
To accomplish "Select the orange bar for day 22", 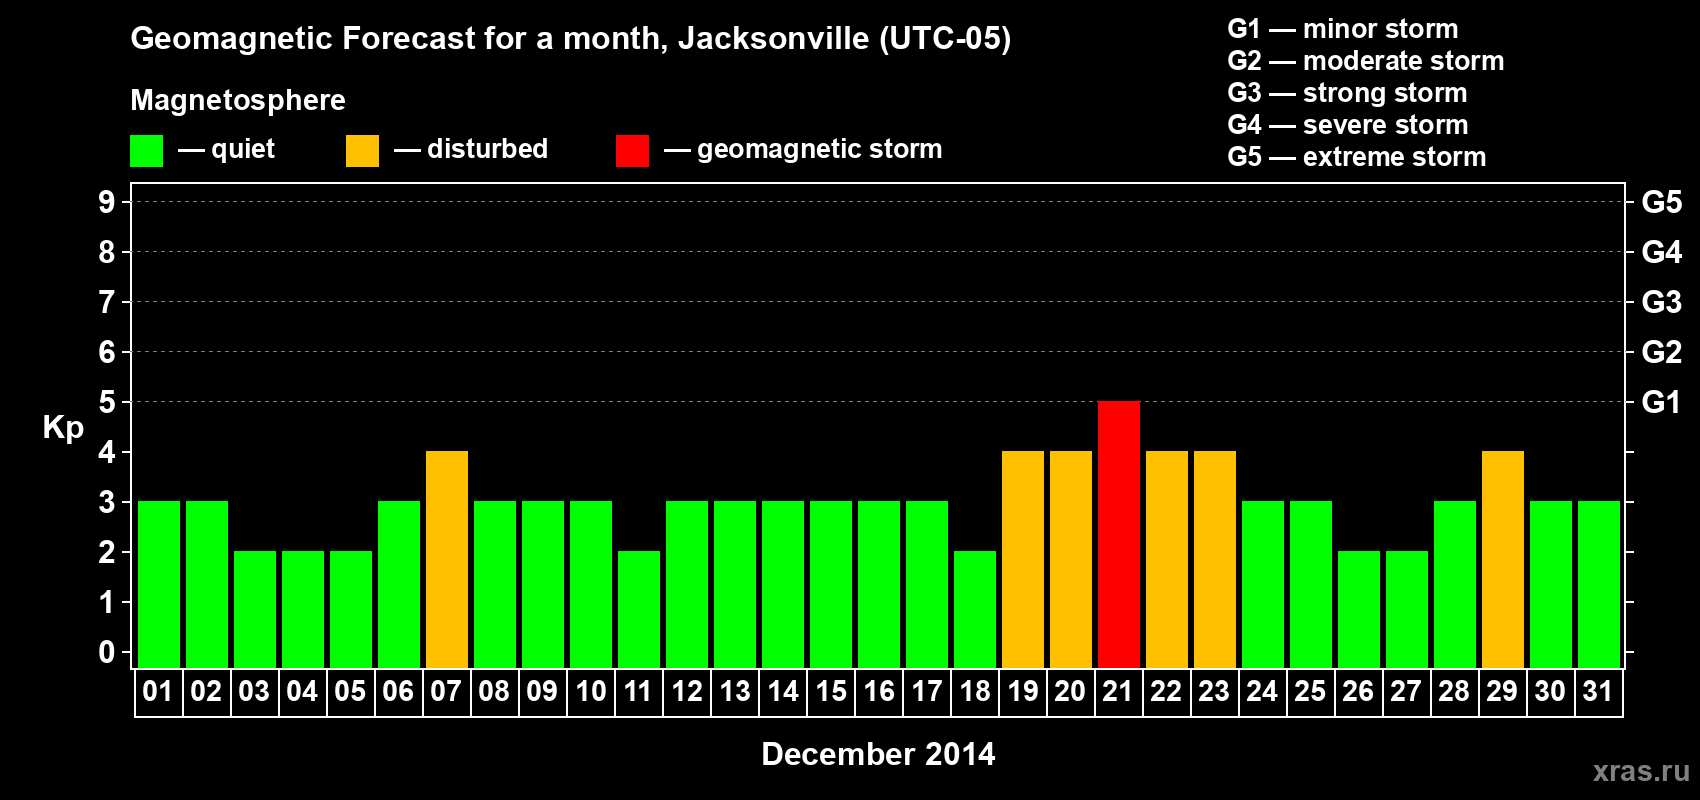I will 1167,559.
